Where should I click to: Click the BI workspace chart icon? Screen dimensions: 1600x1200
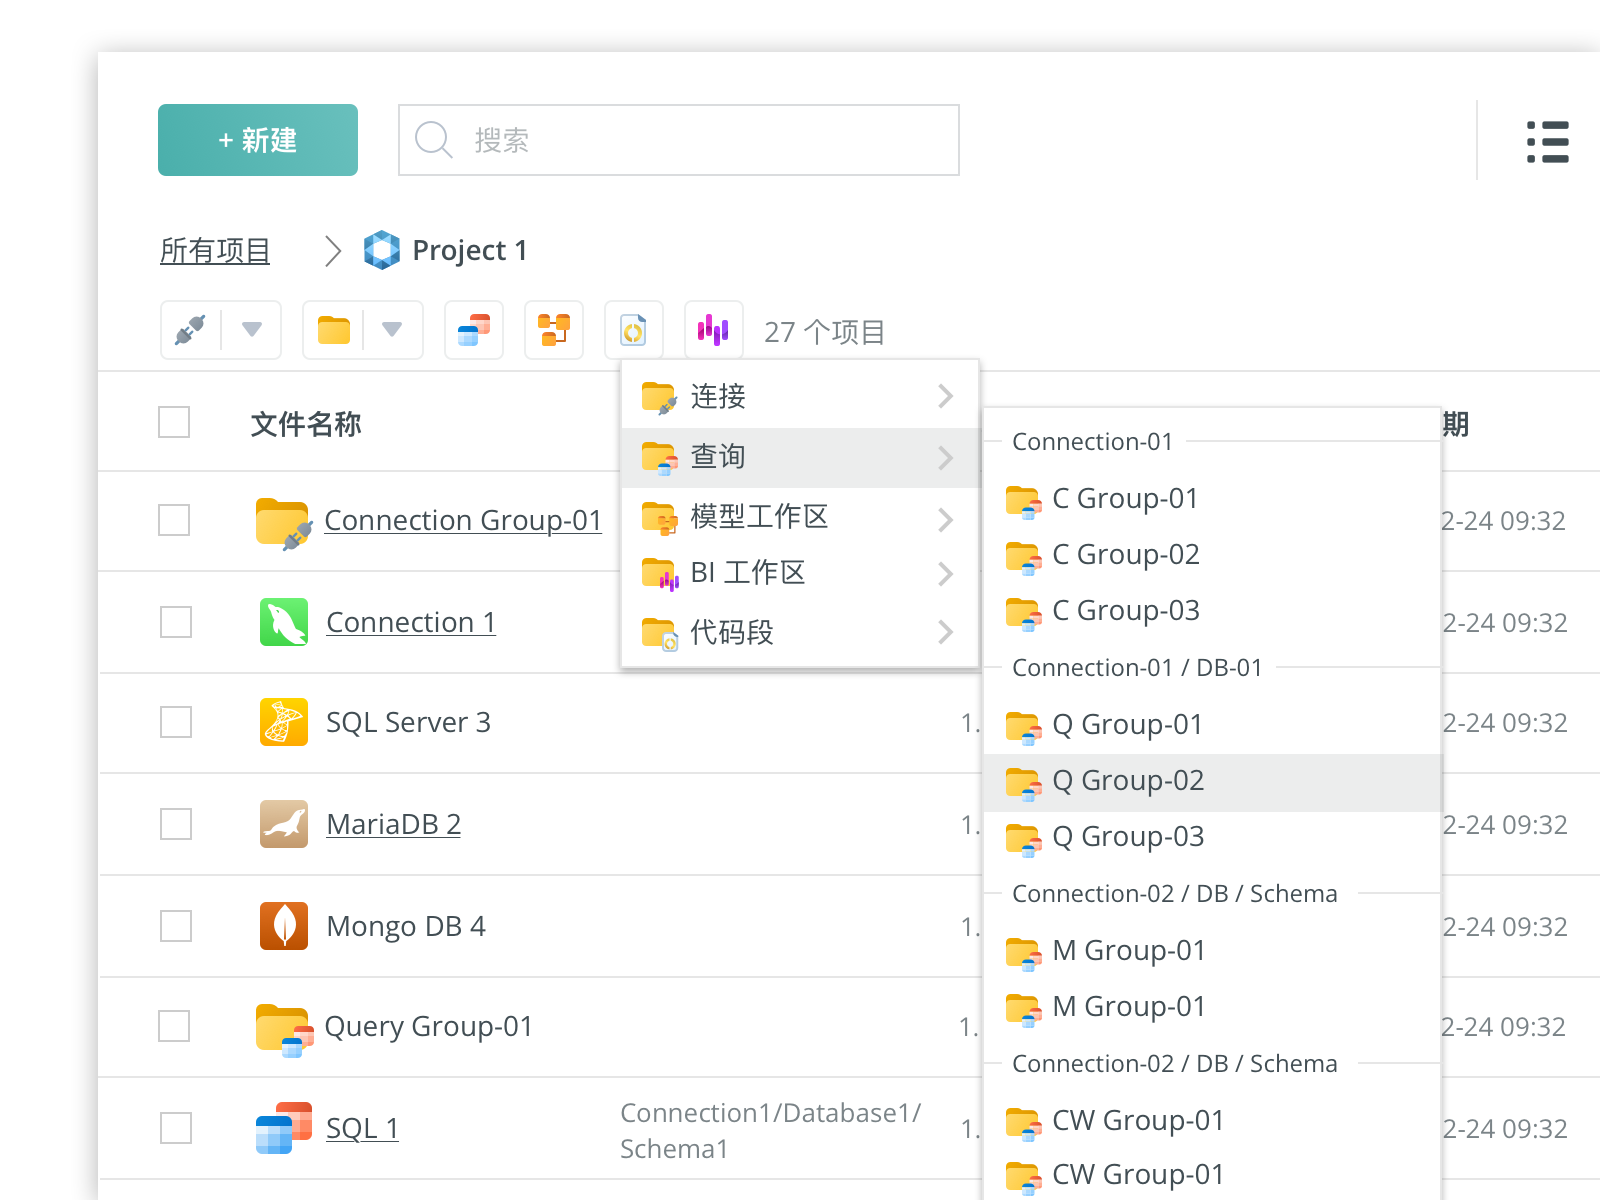point(713,330)
